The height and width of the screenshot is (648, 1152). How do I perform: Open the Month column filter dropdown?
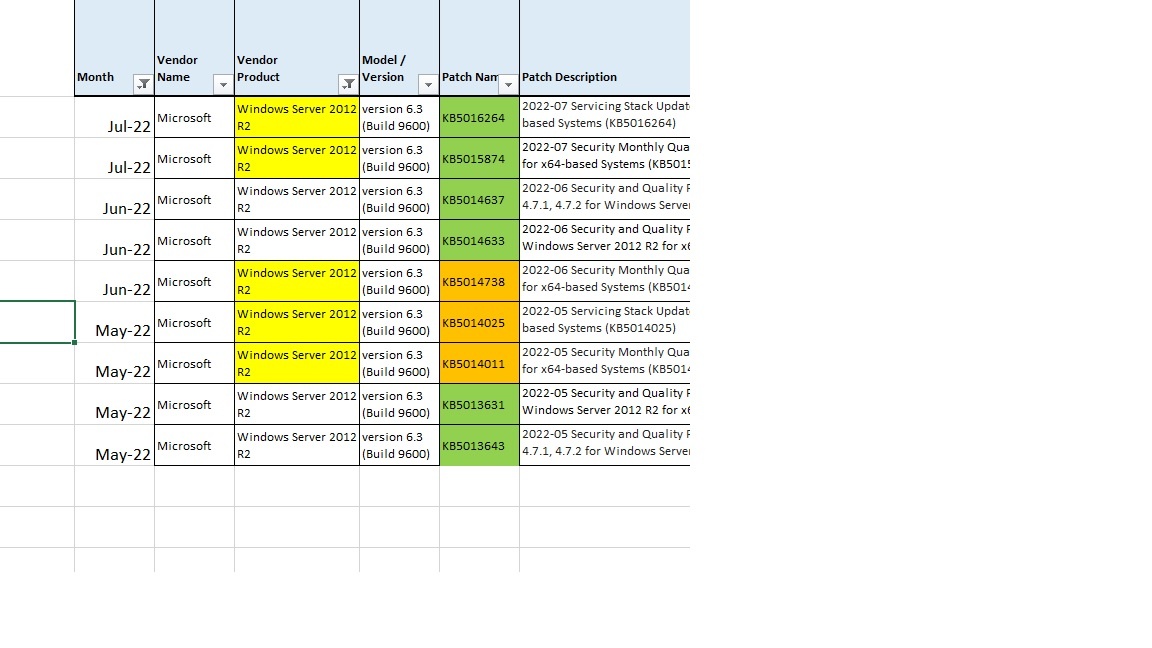pos(143,84)
